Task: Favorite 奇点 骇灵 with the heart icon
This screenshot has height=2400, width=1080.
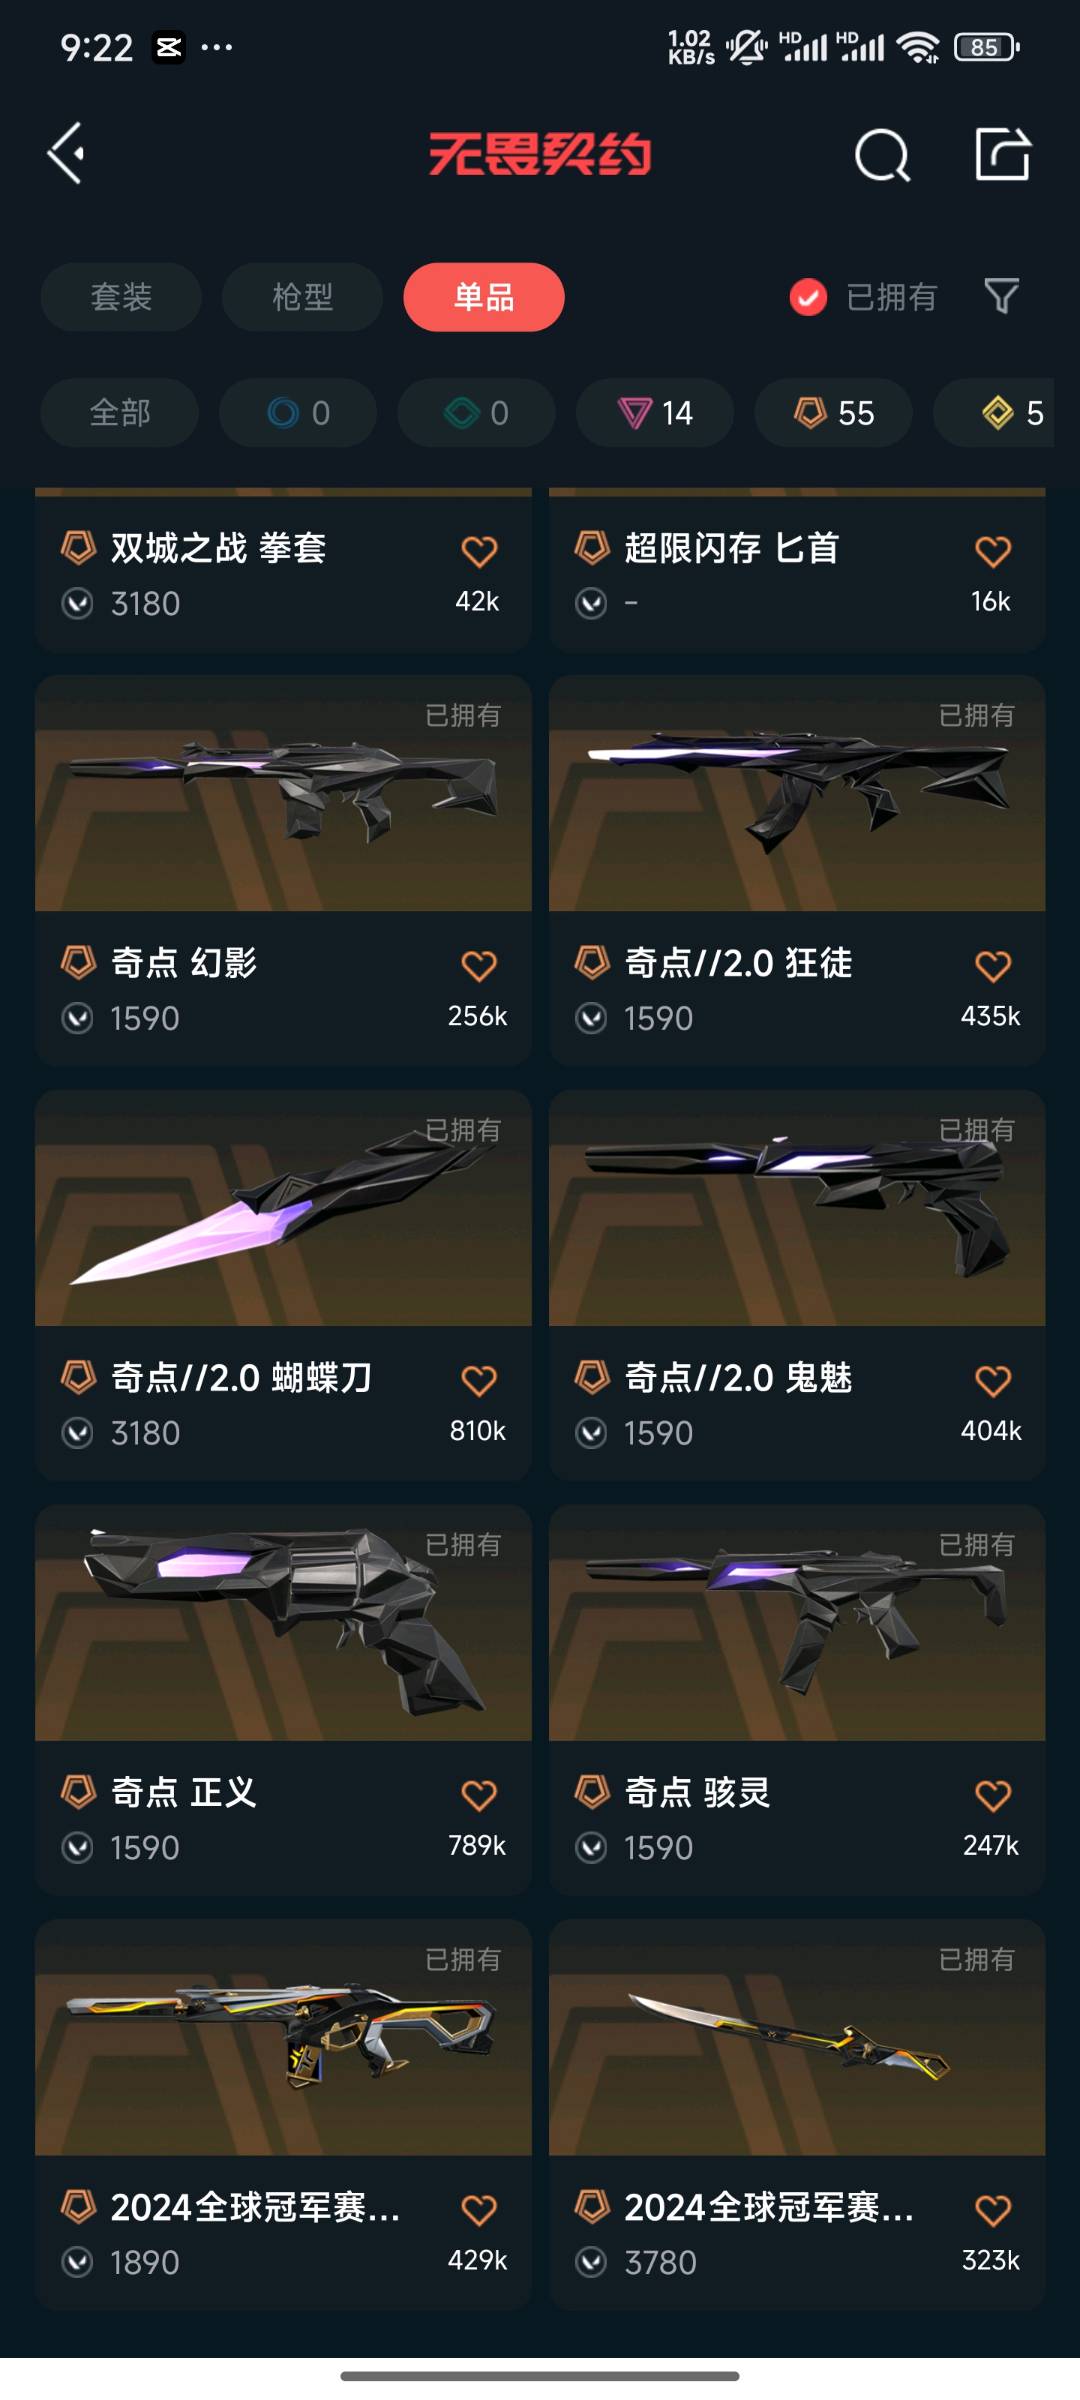Action: click(993, 1795)
